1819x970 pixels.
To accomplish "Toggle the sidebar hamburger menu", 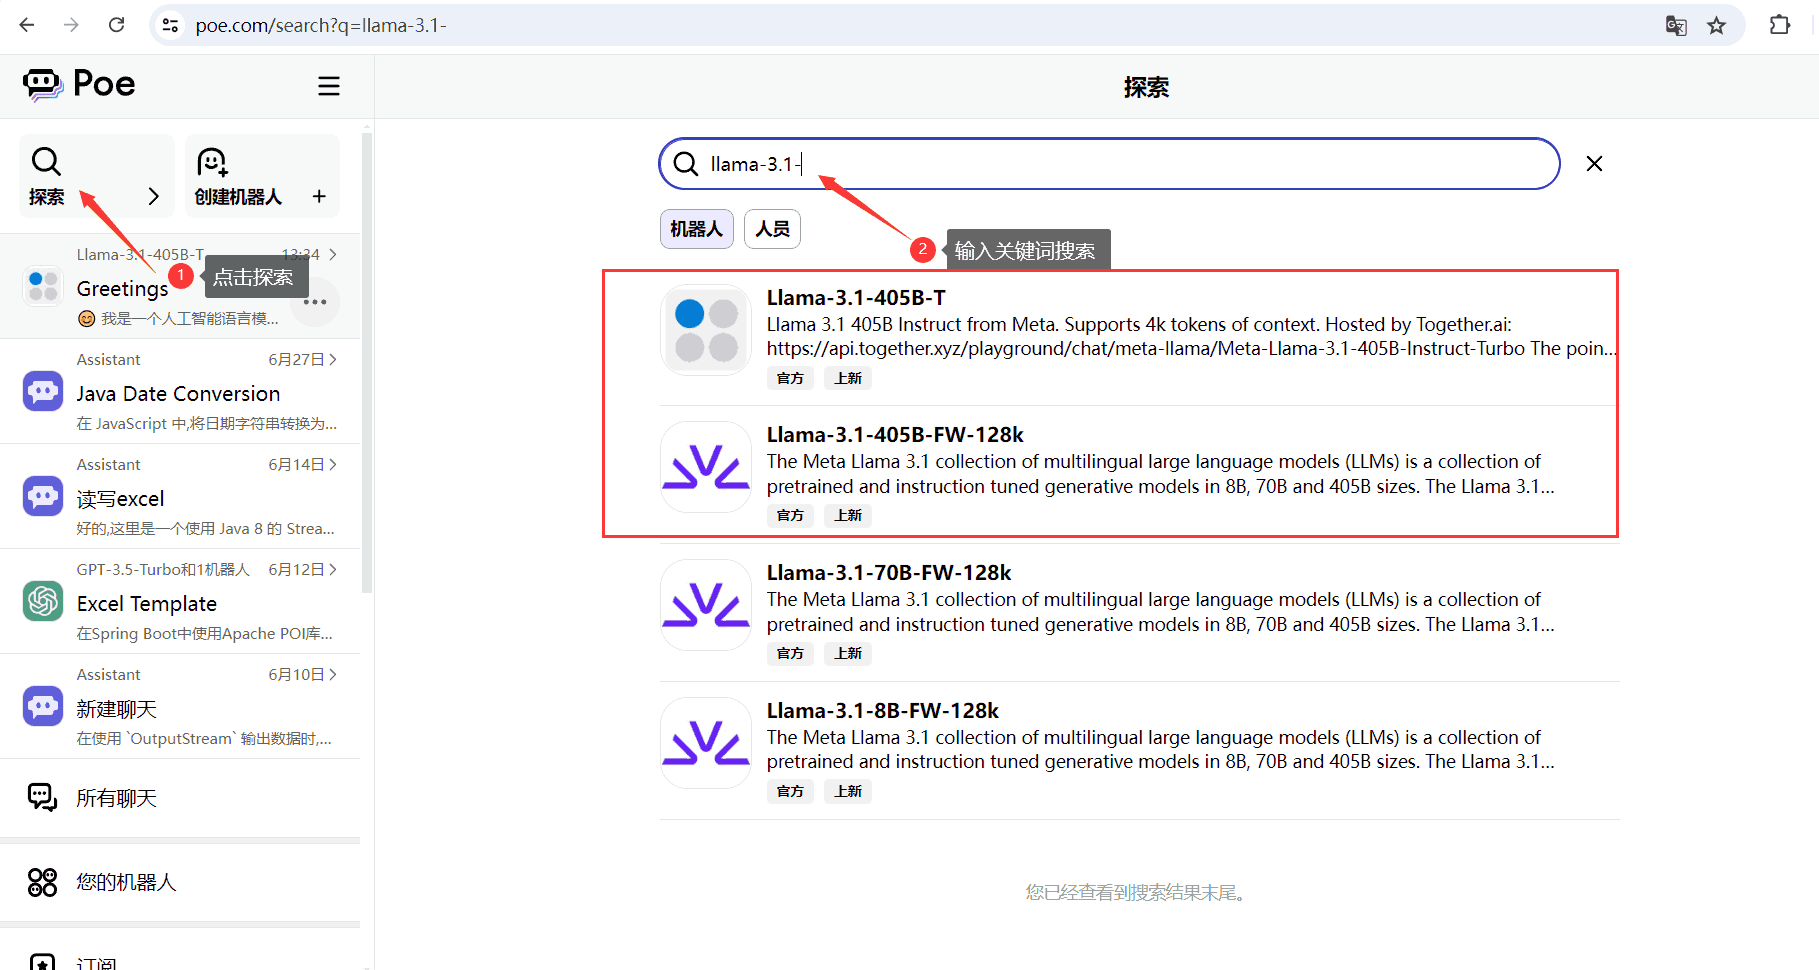I will (x=329, y=86).
